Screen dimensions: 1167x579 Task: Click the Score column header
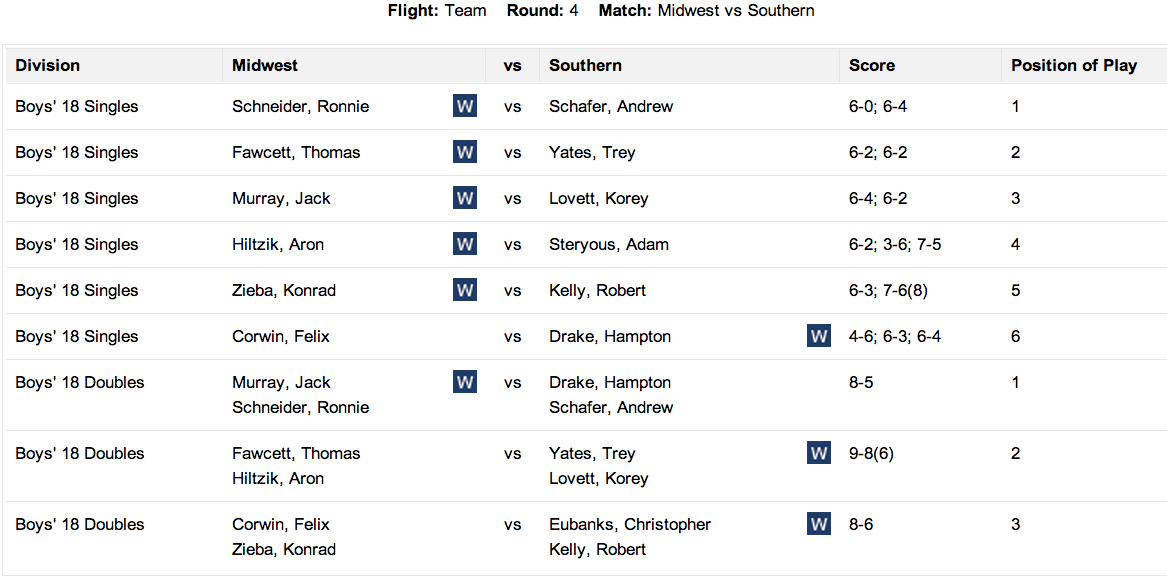[872, 65]
